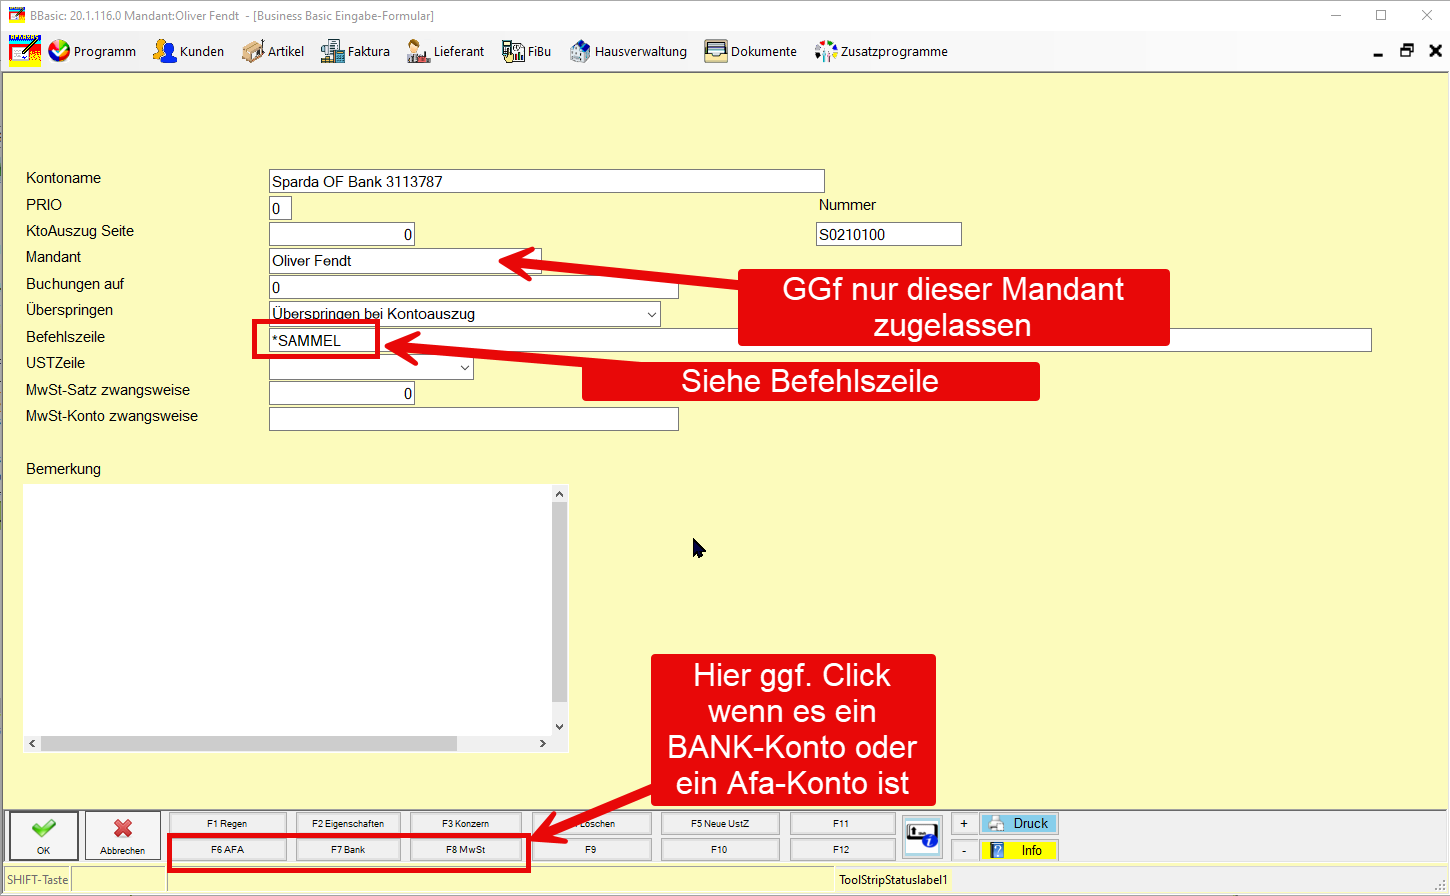This screenshot has width=1450, height=896.
Task: Minimize the inner form via menu bar
Action: [1378, 51]
